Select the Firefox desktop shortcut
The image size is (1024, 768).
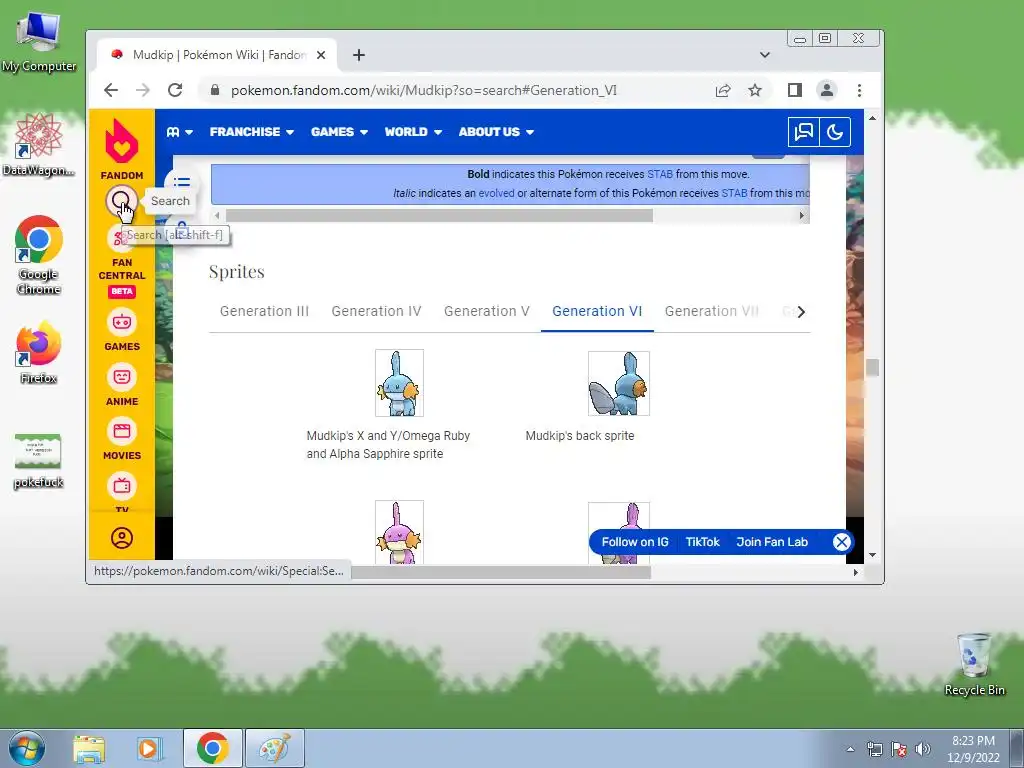pyautogui.click(x=39, y=352)
